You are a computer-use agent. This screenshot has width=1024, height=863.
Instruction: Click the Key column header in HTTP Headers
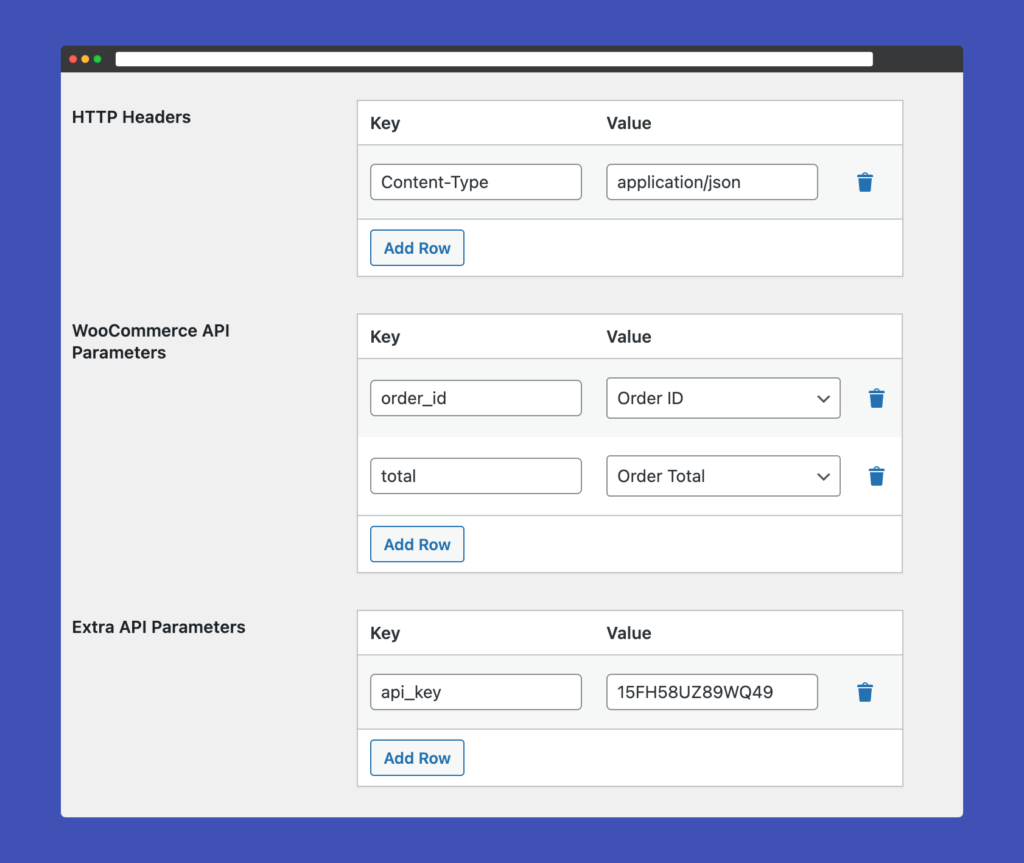coord(385,123)
